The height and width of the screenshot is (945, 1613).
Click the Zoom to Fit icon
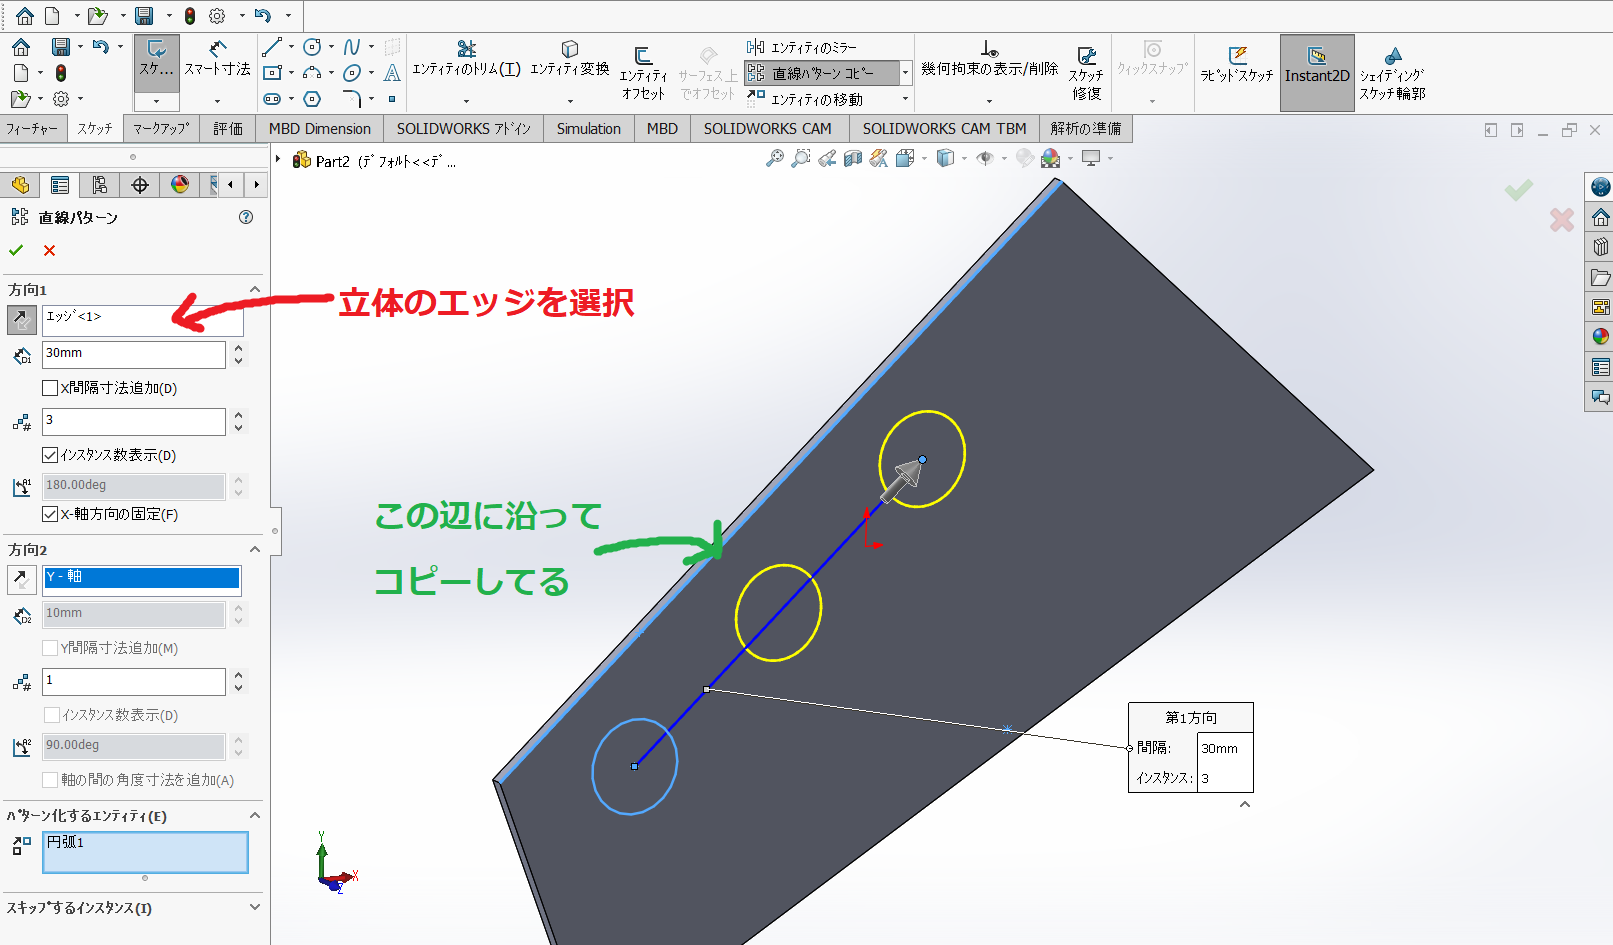774,159
